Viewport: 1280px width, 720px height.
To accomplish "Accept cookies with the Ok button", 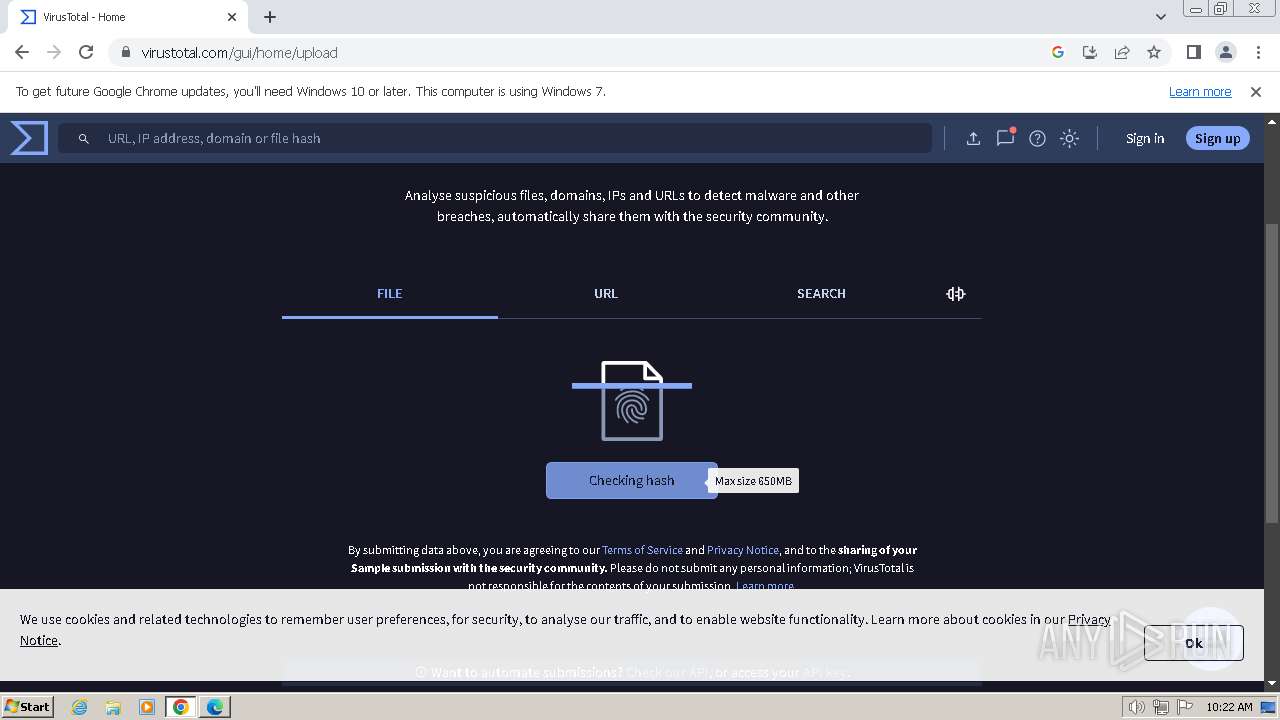I will (1194, 643).
